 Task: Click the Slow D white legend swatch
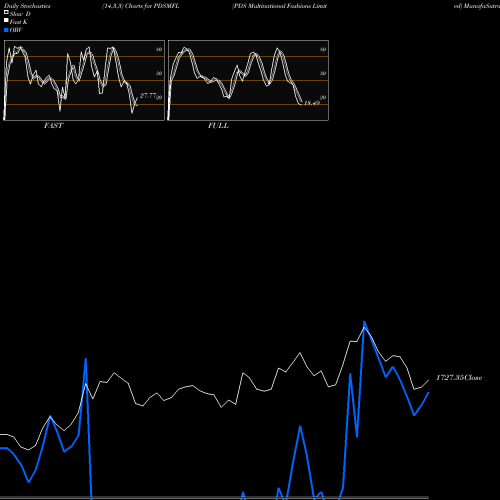6,12
